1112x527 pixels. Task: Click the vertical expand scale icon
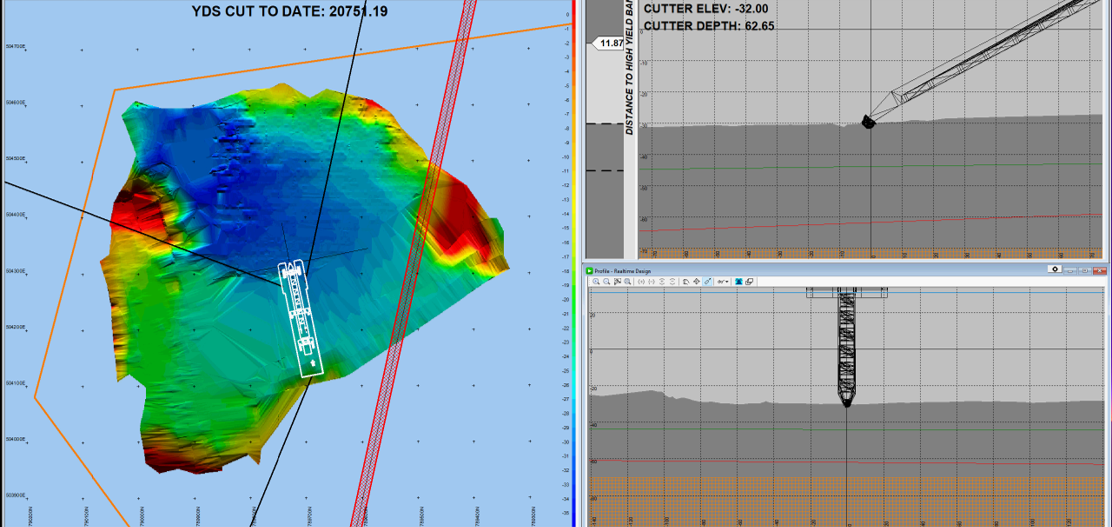[662, 281]
